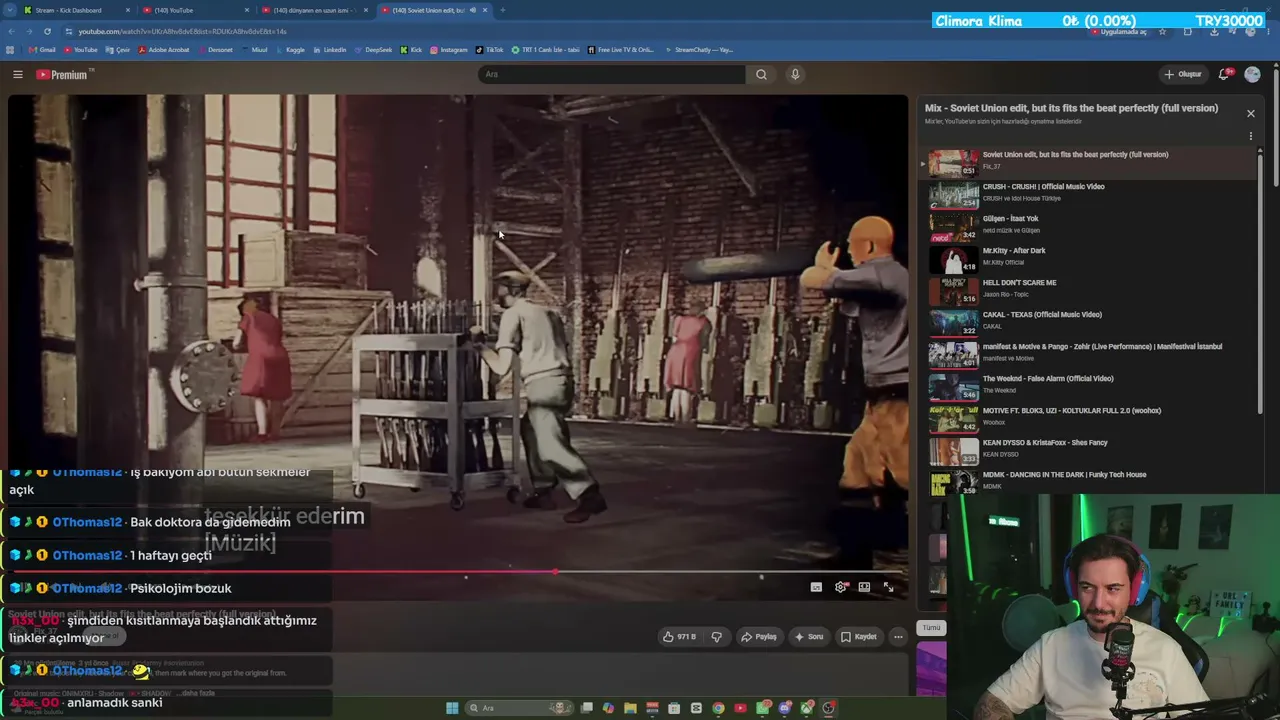Dislike the video
1280x720 pixels.
716,636
